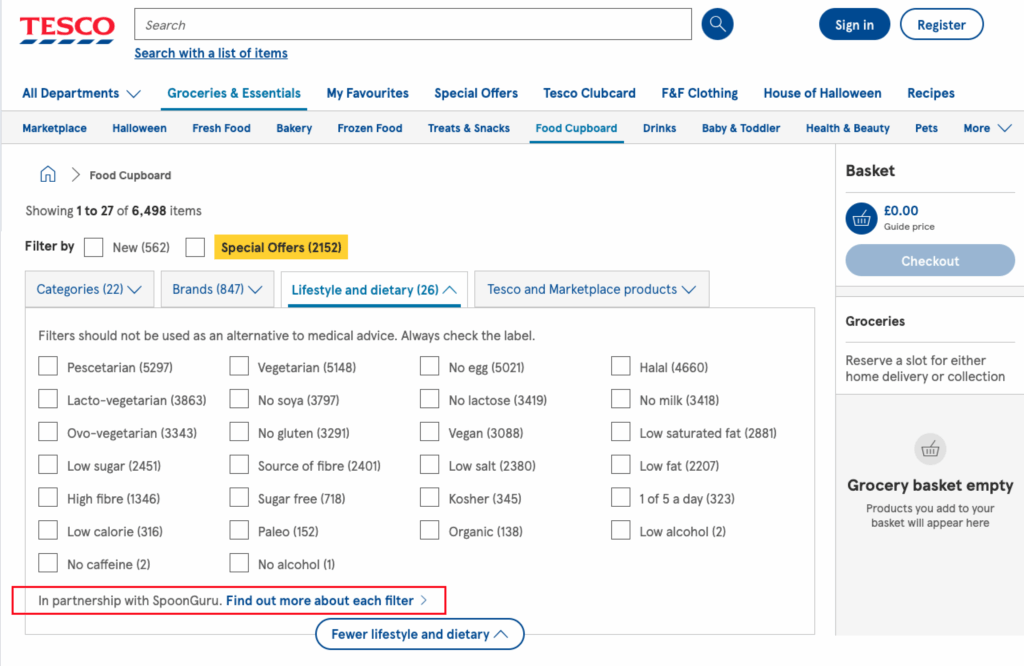Click the blue basket icon beside £0.00
This screenshot has height=666, width=1024.
point(861,217)
